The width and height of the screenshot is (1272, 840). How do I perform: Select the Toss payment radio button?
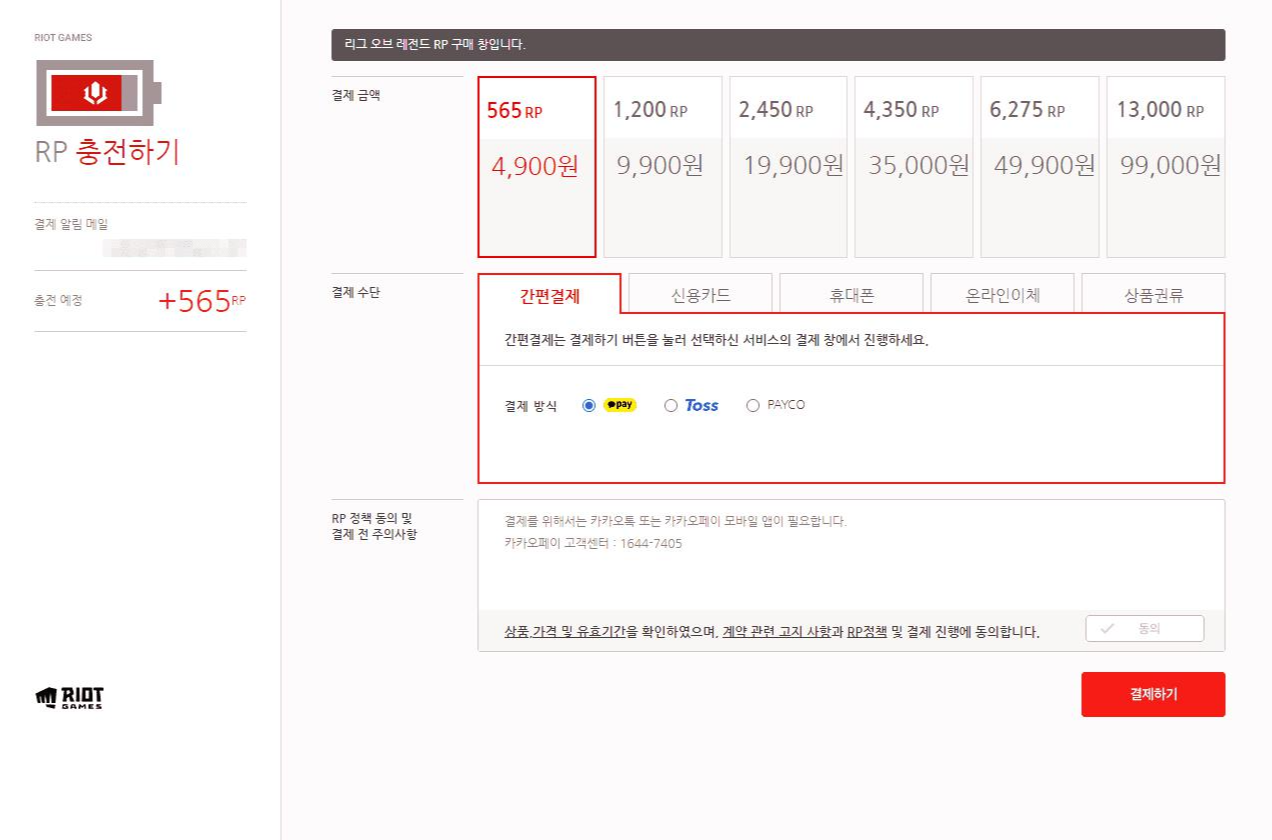(672, 405)
